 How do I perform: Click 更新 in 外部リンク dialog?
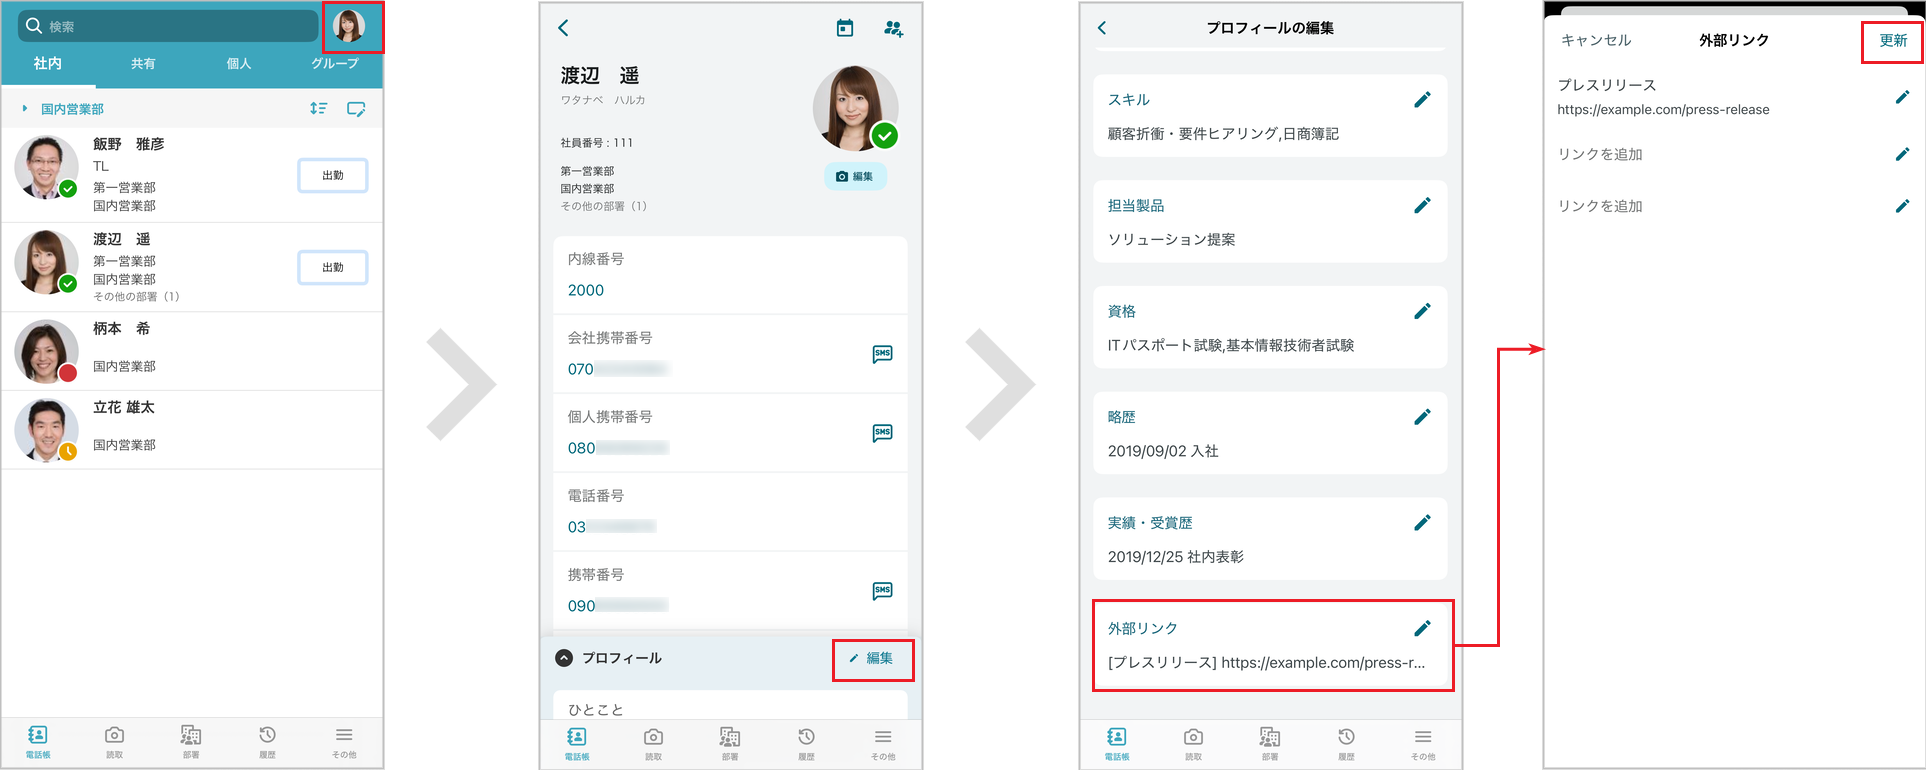(x=1893, y=40)
